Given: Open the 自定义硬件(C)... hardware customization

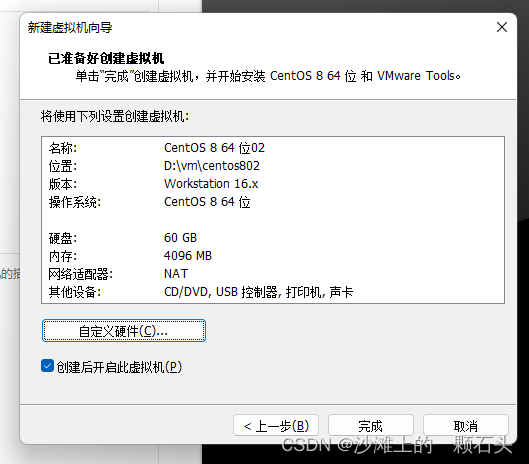Looking at the screenshot, I should tap(124, 331).
